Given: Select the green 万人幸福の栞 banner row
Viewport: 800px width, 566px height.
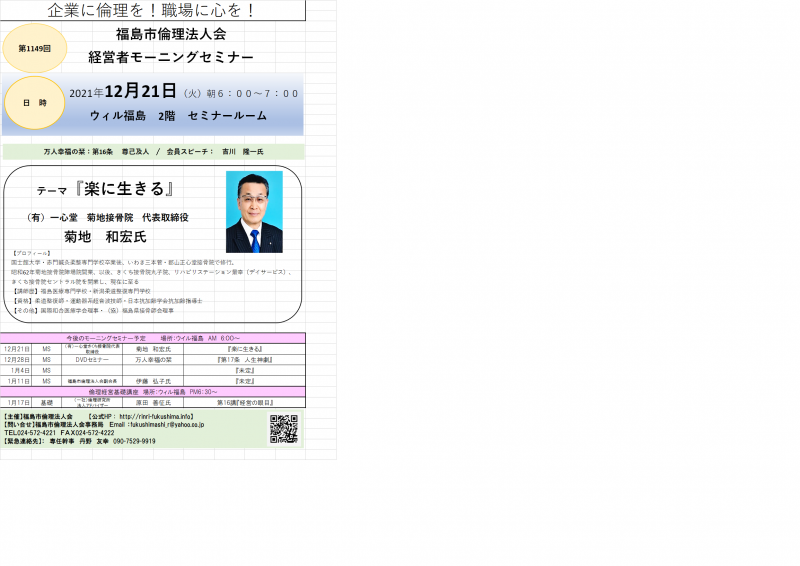Looking at the screenshot, I should click(153, 151).
